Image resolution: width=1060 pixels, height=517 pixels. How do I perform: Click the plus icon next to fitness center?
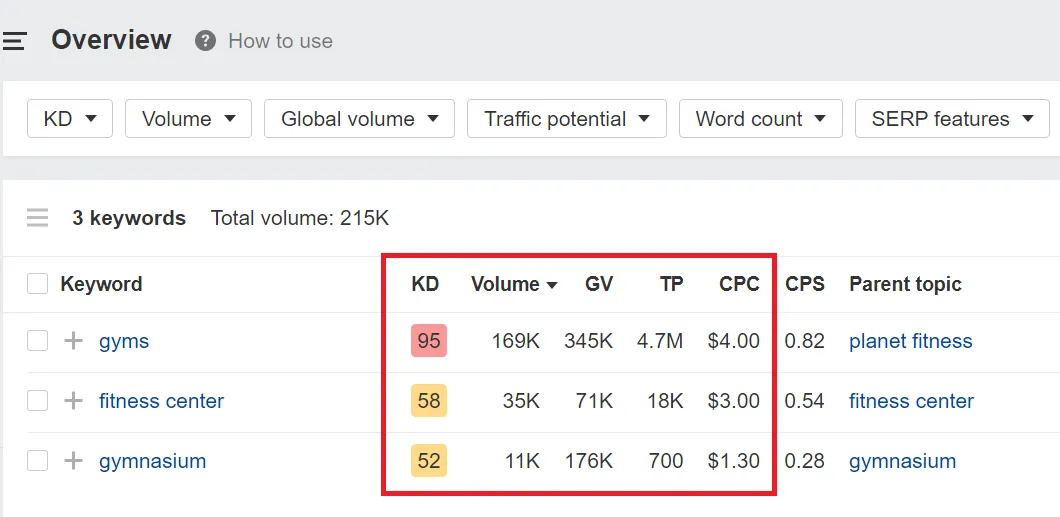(73, 401)
